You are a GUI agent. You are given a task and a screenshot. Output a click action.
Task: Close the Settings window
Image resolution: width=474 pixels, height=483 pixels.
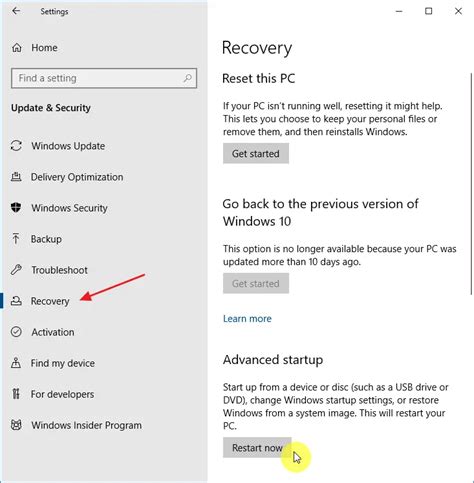458,11
